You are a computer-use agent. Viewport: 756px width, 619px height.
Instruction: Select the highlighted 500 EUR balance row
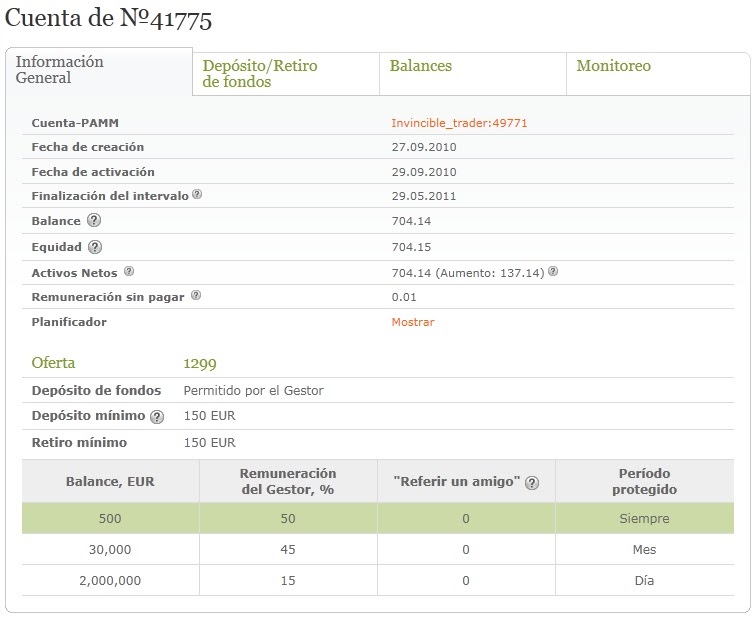click(378, 518)
